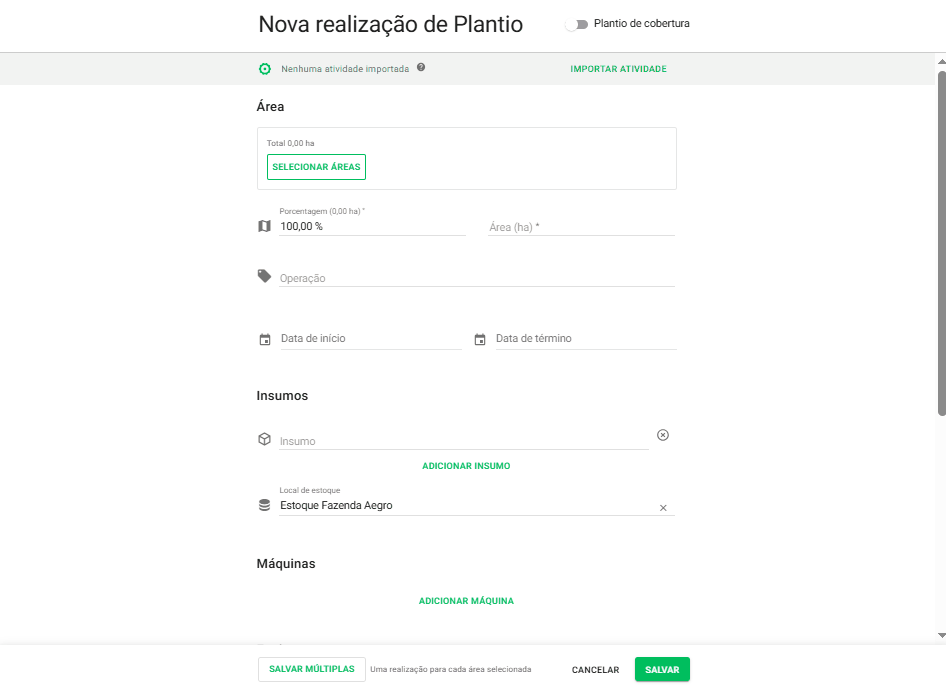Open the calendar icon for Data de início
Viewport: 946px width, 690px height.
[264, 338]
